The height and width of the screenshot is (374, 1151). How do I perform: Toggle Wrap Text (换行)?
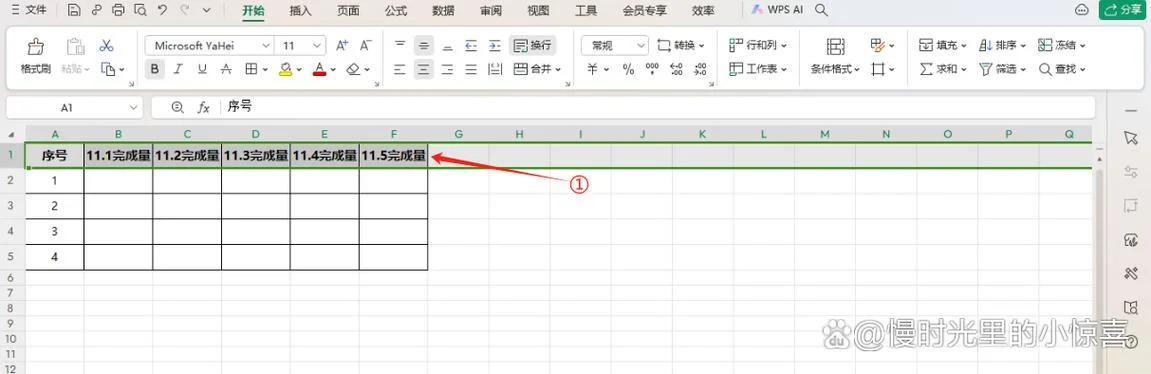[533, 46]
